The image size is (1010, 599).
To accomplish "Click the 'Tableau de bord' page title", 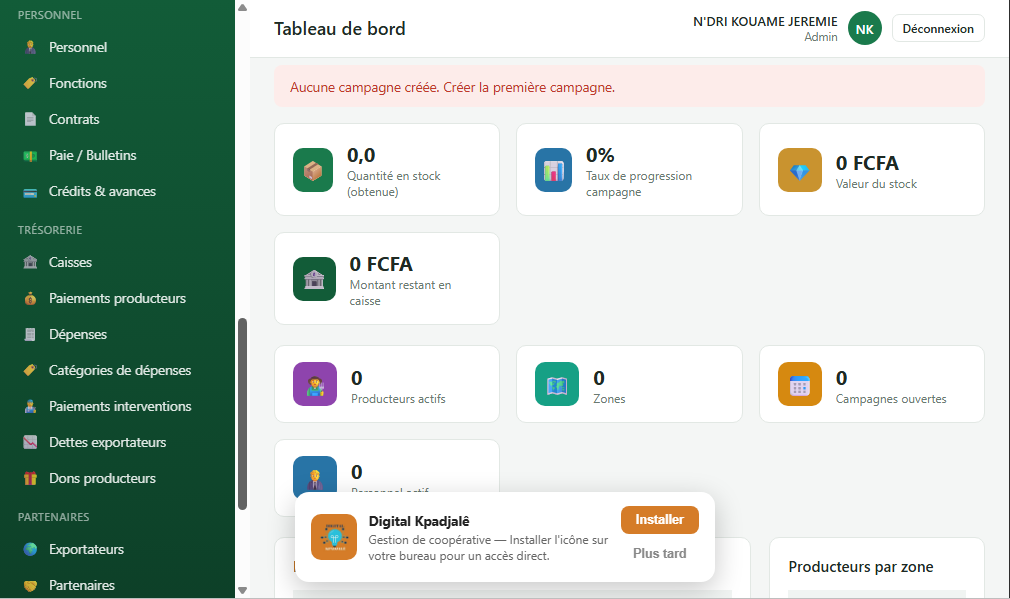I will pos(339,29).
